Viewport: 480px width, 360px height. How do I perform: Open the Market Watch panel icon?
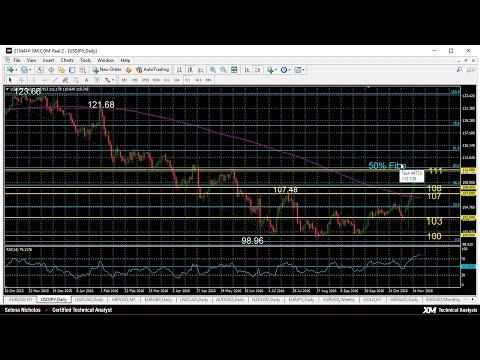point(40,70)
